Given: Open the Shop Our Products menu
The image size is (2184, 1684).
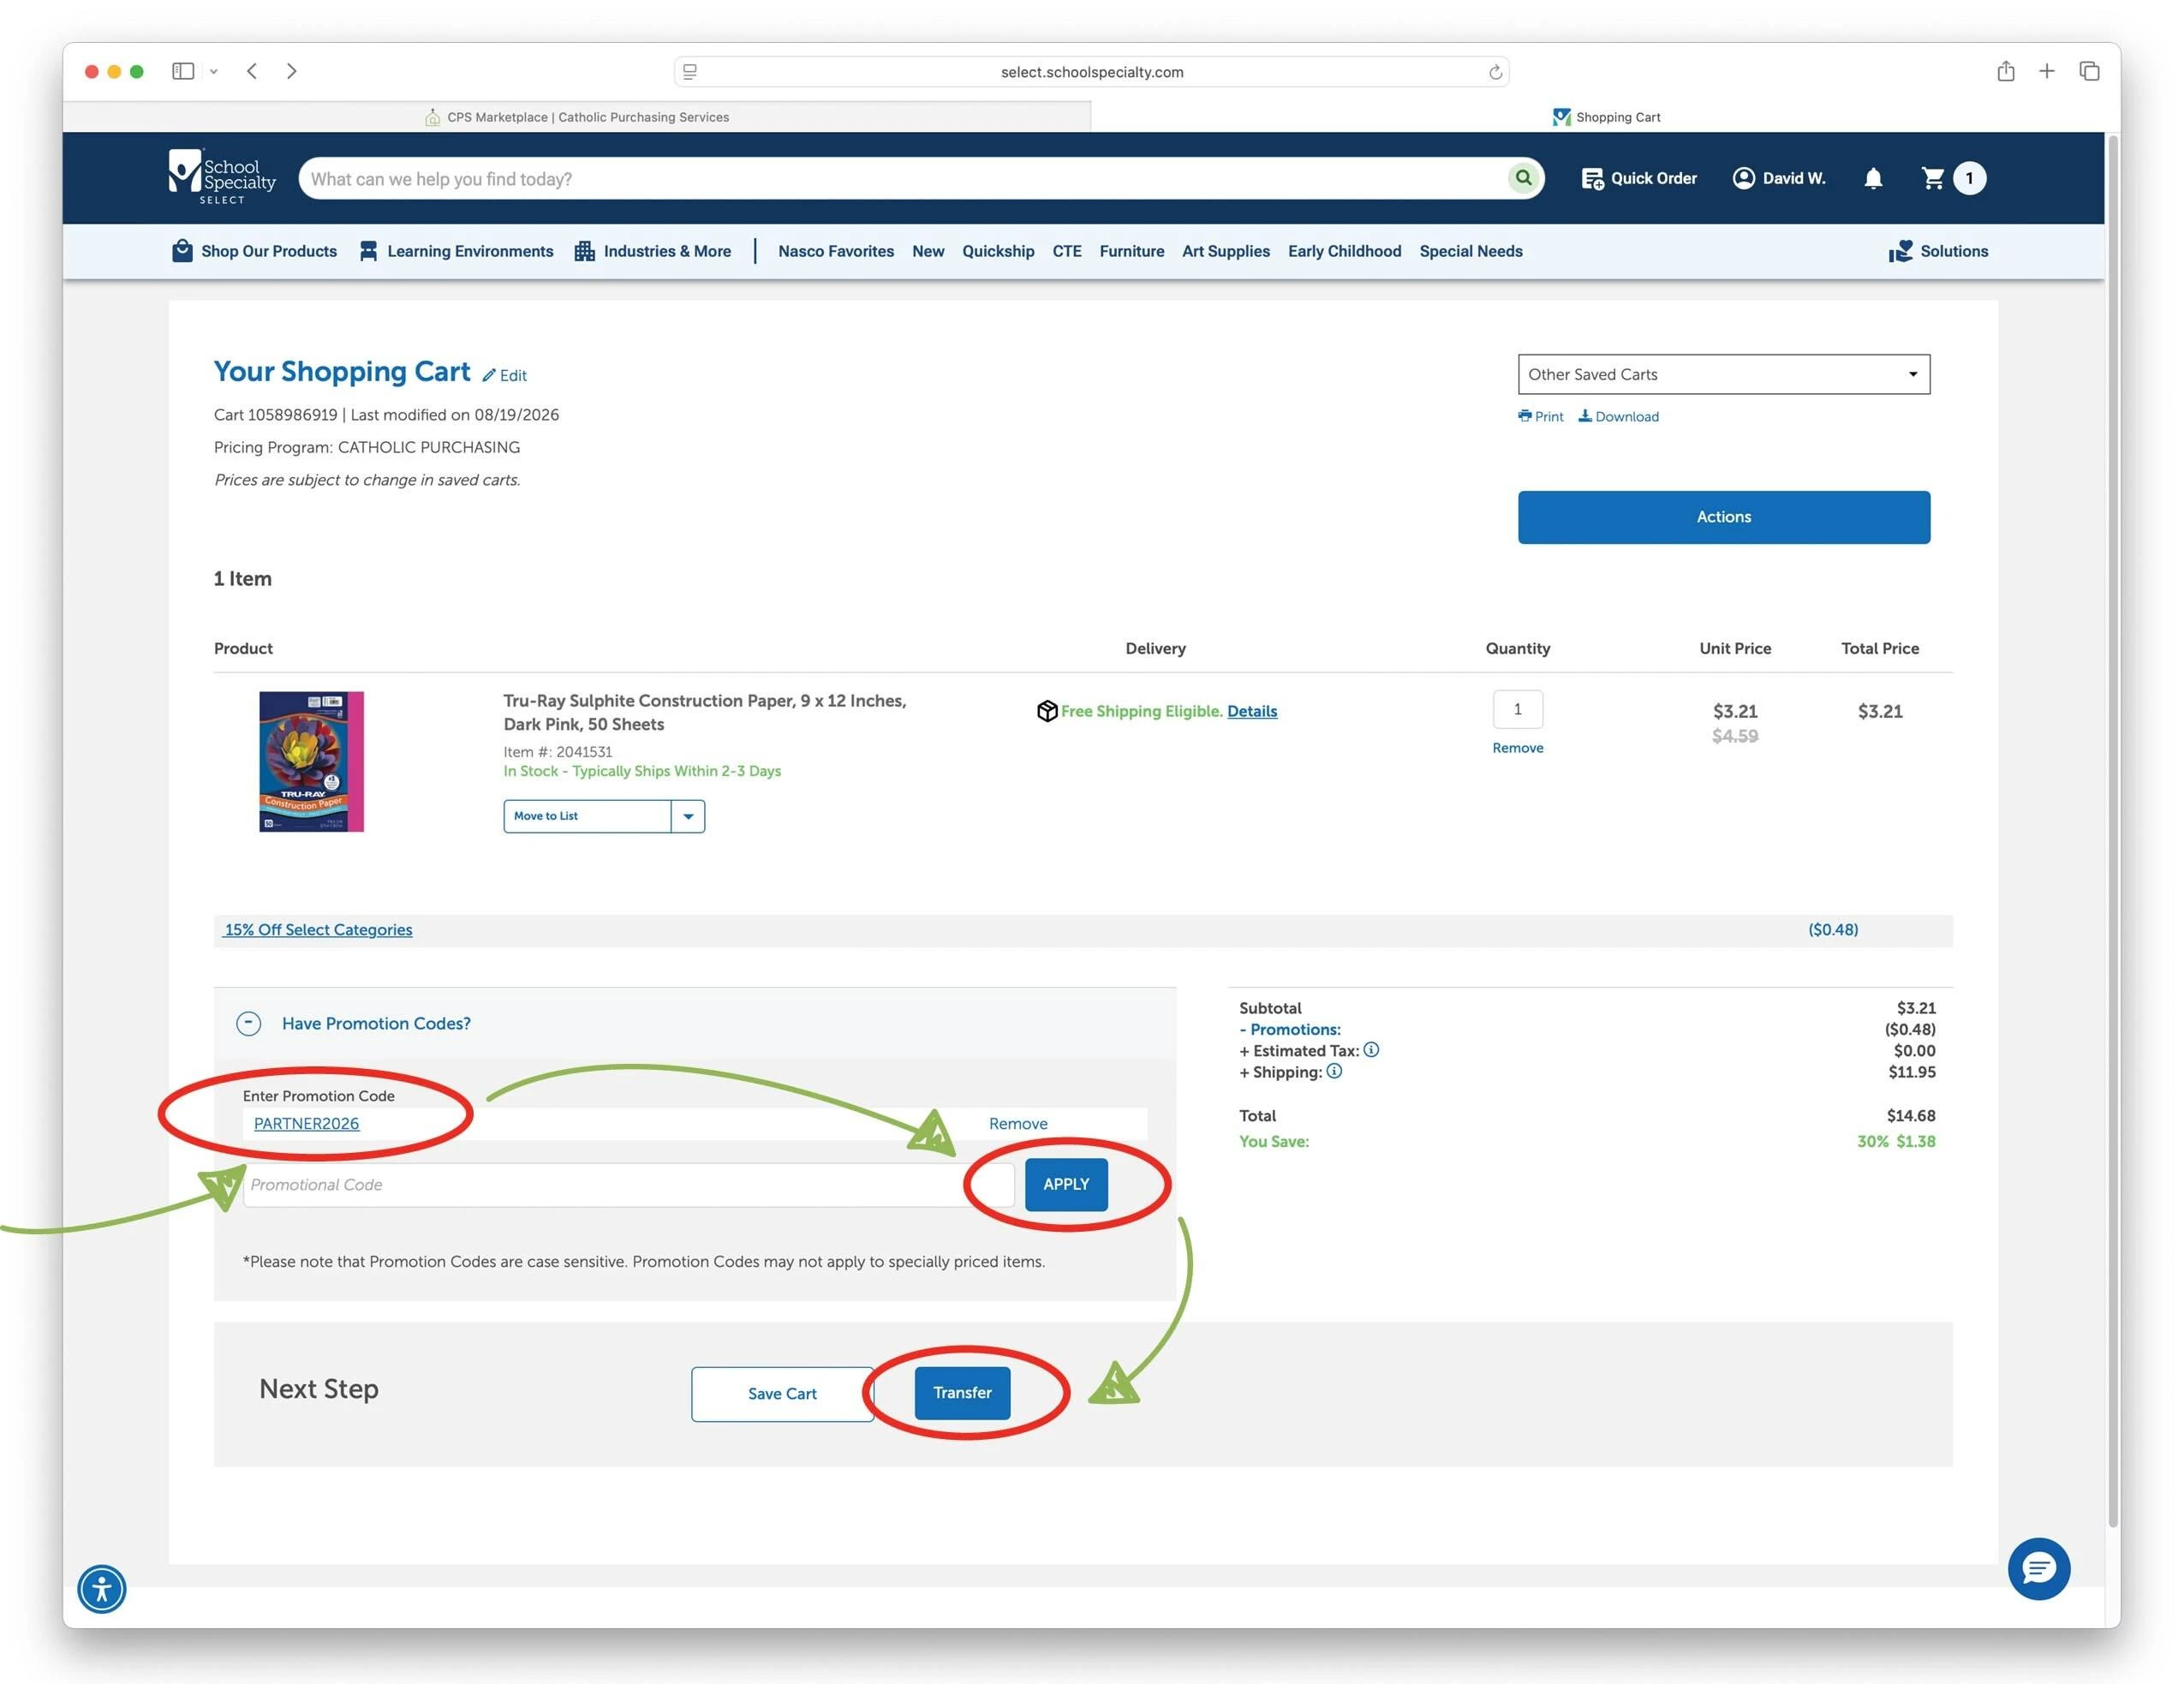Looking at the screenshot, I should coord(254,251).
